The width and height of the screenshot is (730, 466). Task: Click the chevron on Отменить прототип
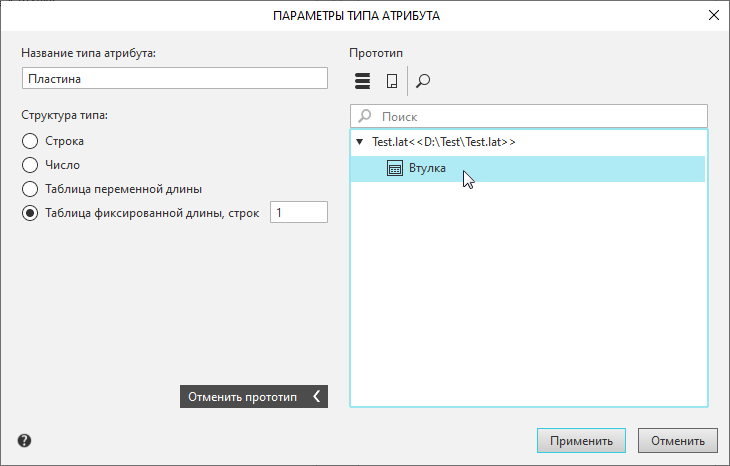click(x=317, y=396)
